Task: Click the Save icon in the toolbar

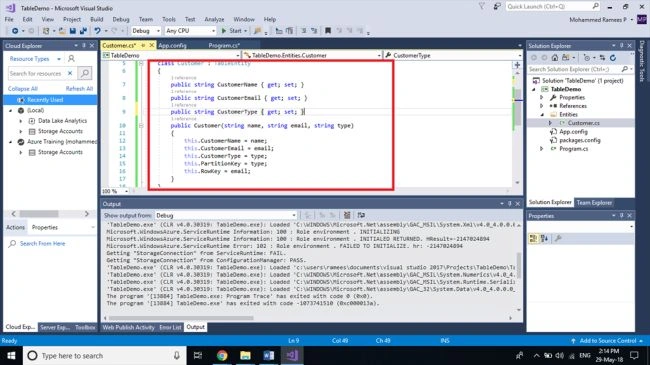Action: (73, 31)
